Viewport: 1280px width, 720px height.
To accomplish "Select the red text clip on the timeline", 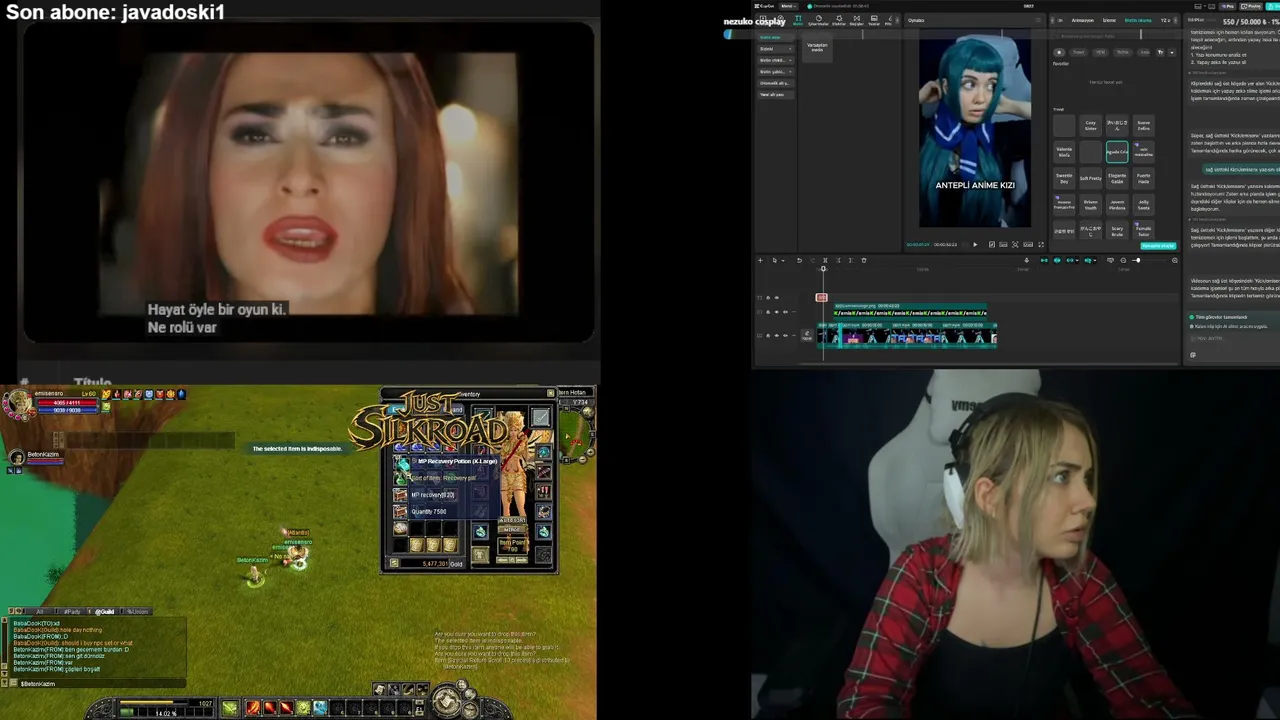I will click(822, 297).
